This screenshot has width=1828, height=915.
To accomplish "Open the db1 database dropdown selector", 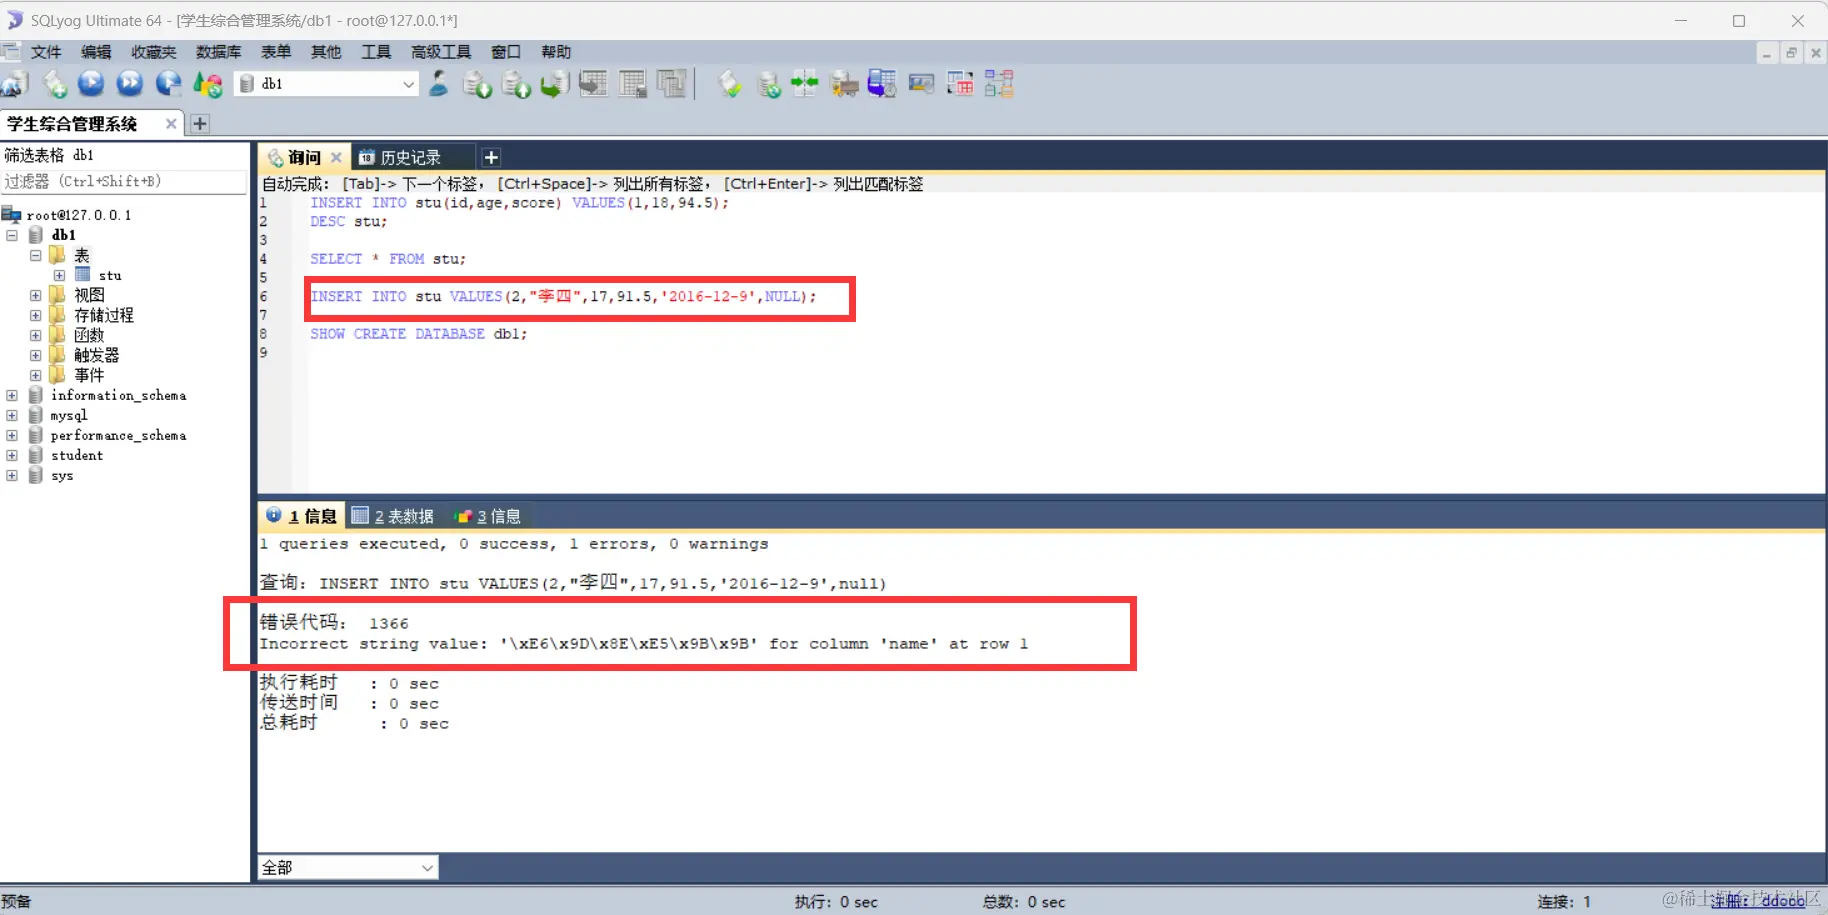I will pyautogui.click(x=408, y=84).
